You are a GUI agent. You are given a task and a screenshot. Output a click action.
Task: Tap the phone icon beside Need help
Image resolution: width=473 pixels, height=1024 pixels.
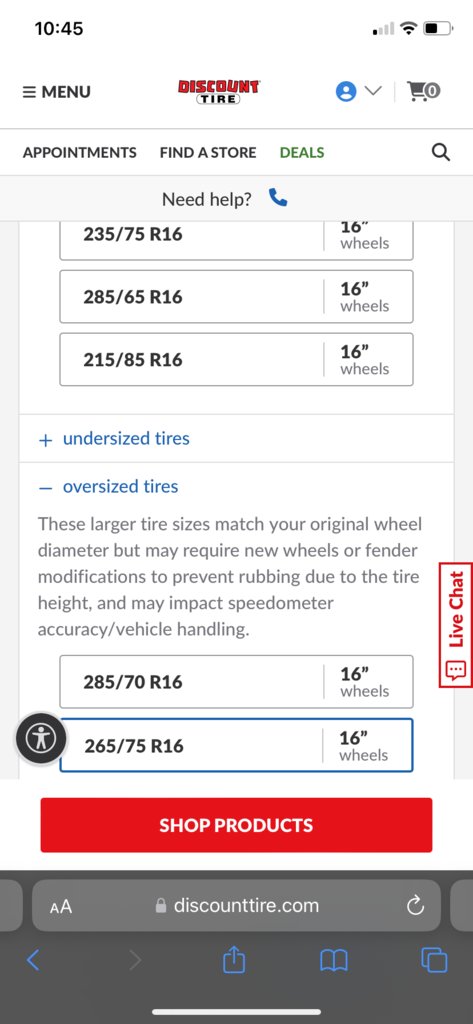tap(278, 198)
